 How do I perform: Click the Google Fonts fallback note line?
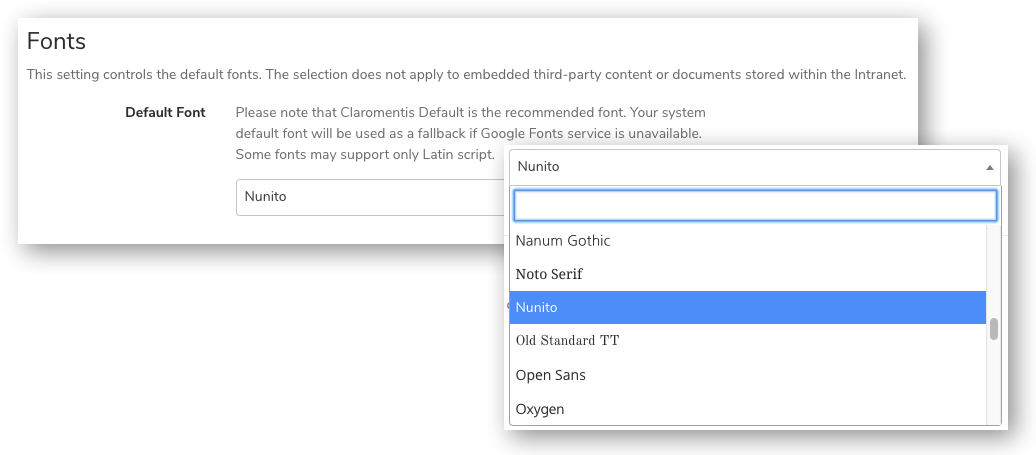pyautogui.click(x=468, y=133)
